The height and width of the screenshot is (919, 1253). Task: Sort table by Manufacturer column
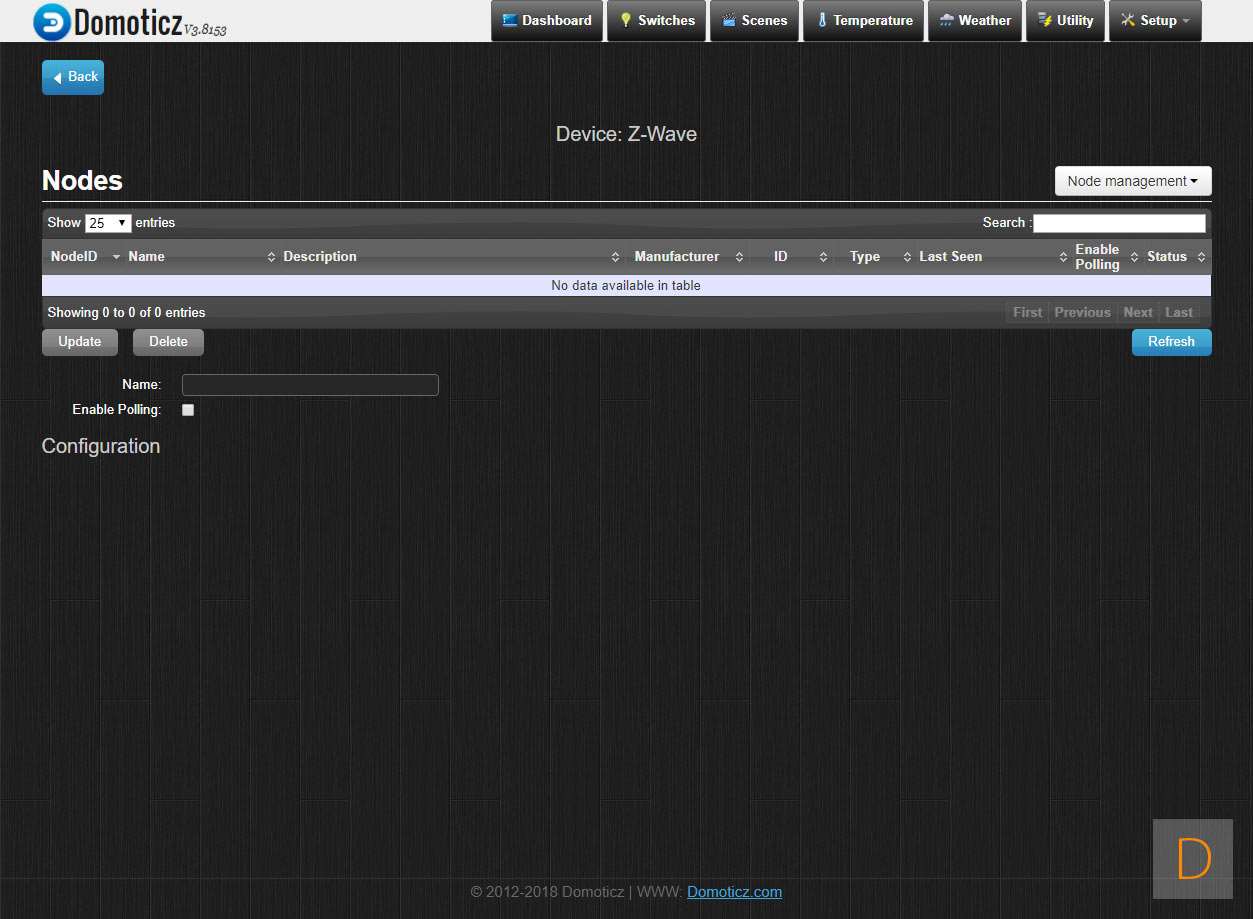click(677, 257)
